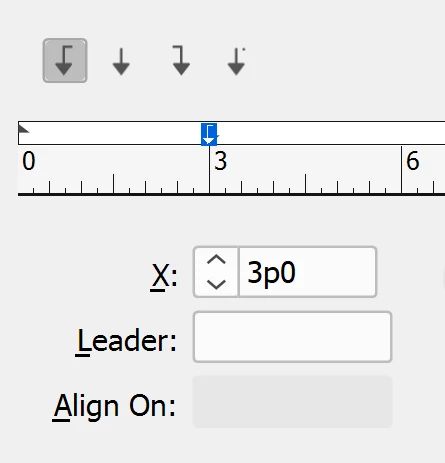Click the number 6 on the tab ruler
The width and height of the screenshot is (445, 463).
pos(413,161)
